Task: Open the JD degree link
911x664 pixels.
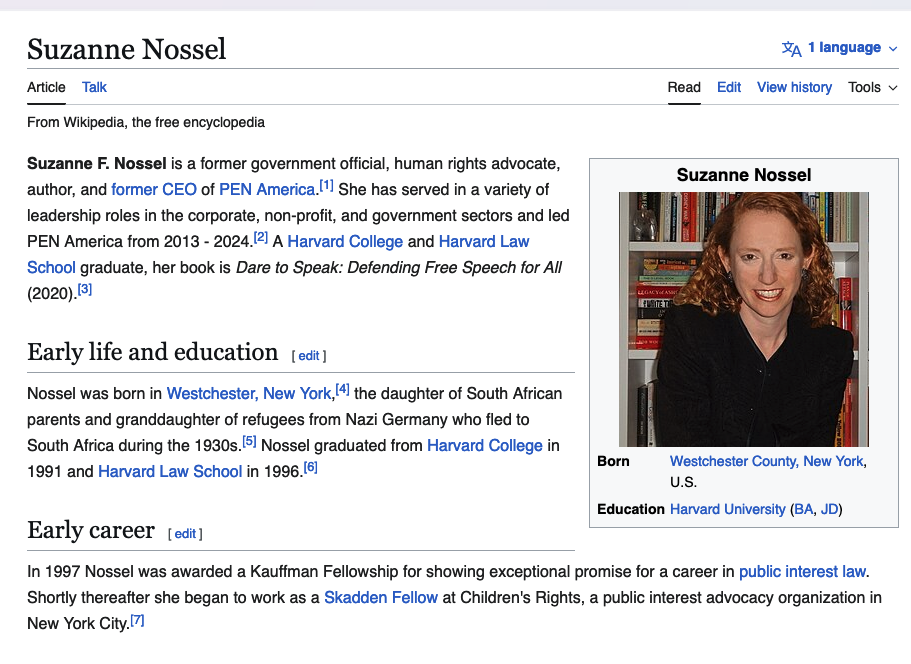Action: [x=829, y=509]
